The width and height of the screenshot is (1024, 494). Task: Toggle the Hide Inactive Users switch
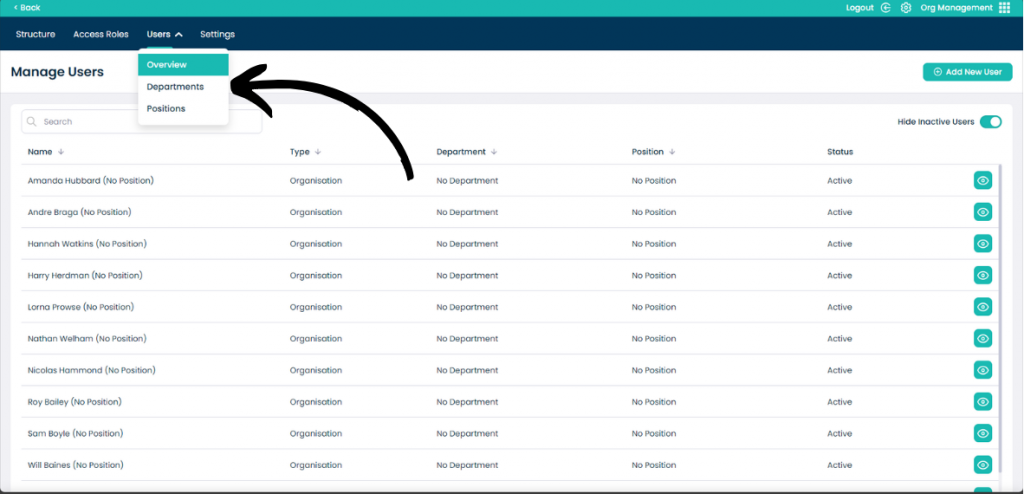click(x=990, y=122)
